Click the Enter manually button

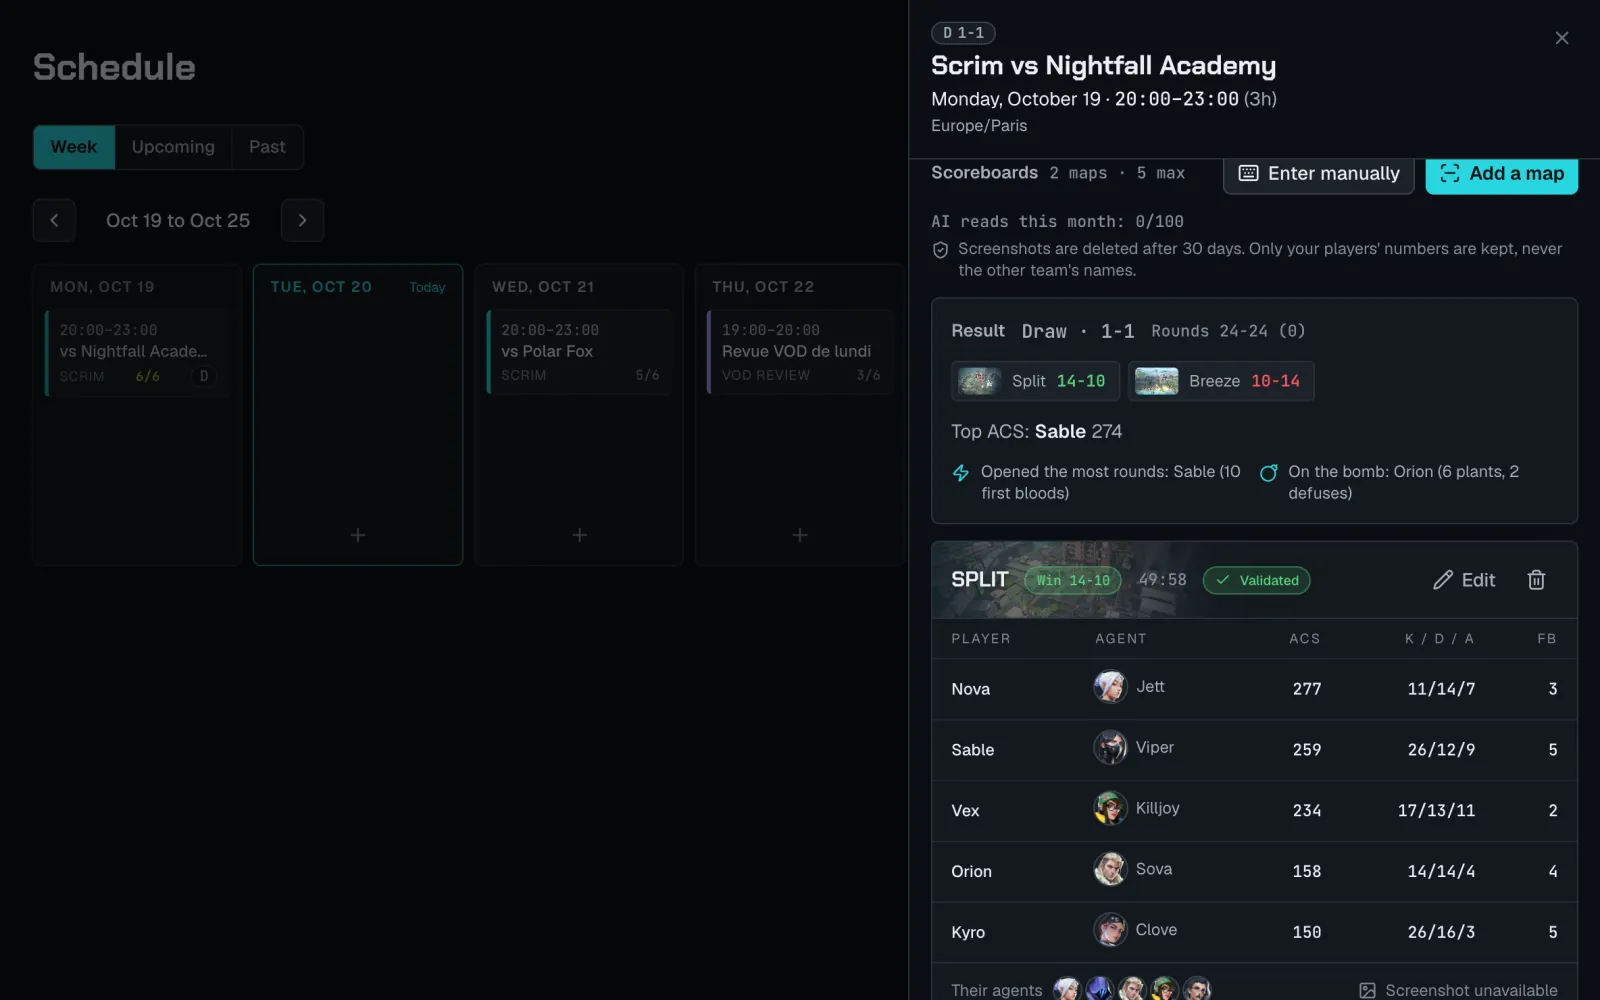pyautogui.click(x=1318, y=173)
